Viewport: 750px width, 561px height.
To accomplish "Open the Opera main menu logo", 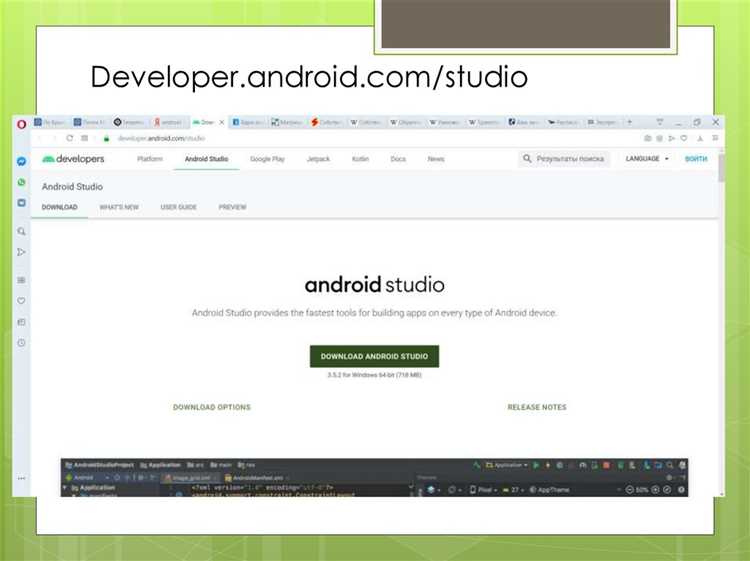I will click(x=22, y=124).
